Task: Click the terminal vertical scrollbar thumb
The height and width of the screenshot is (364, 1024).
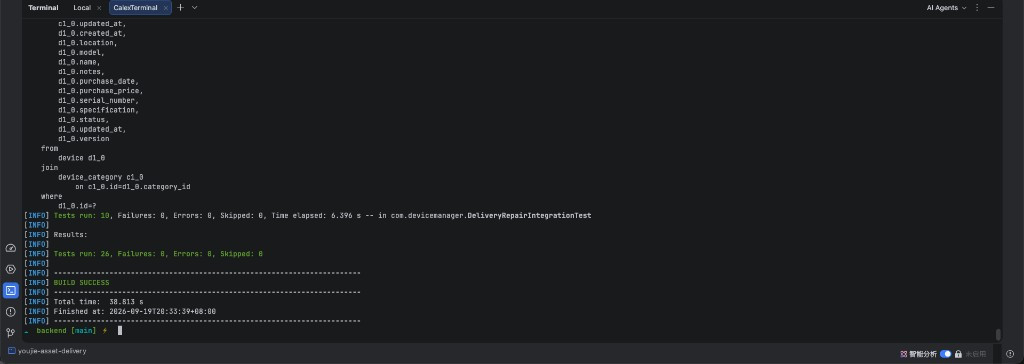Action: click(998, 334)
